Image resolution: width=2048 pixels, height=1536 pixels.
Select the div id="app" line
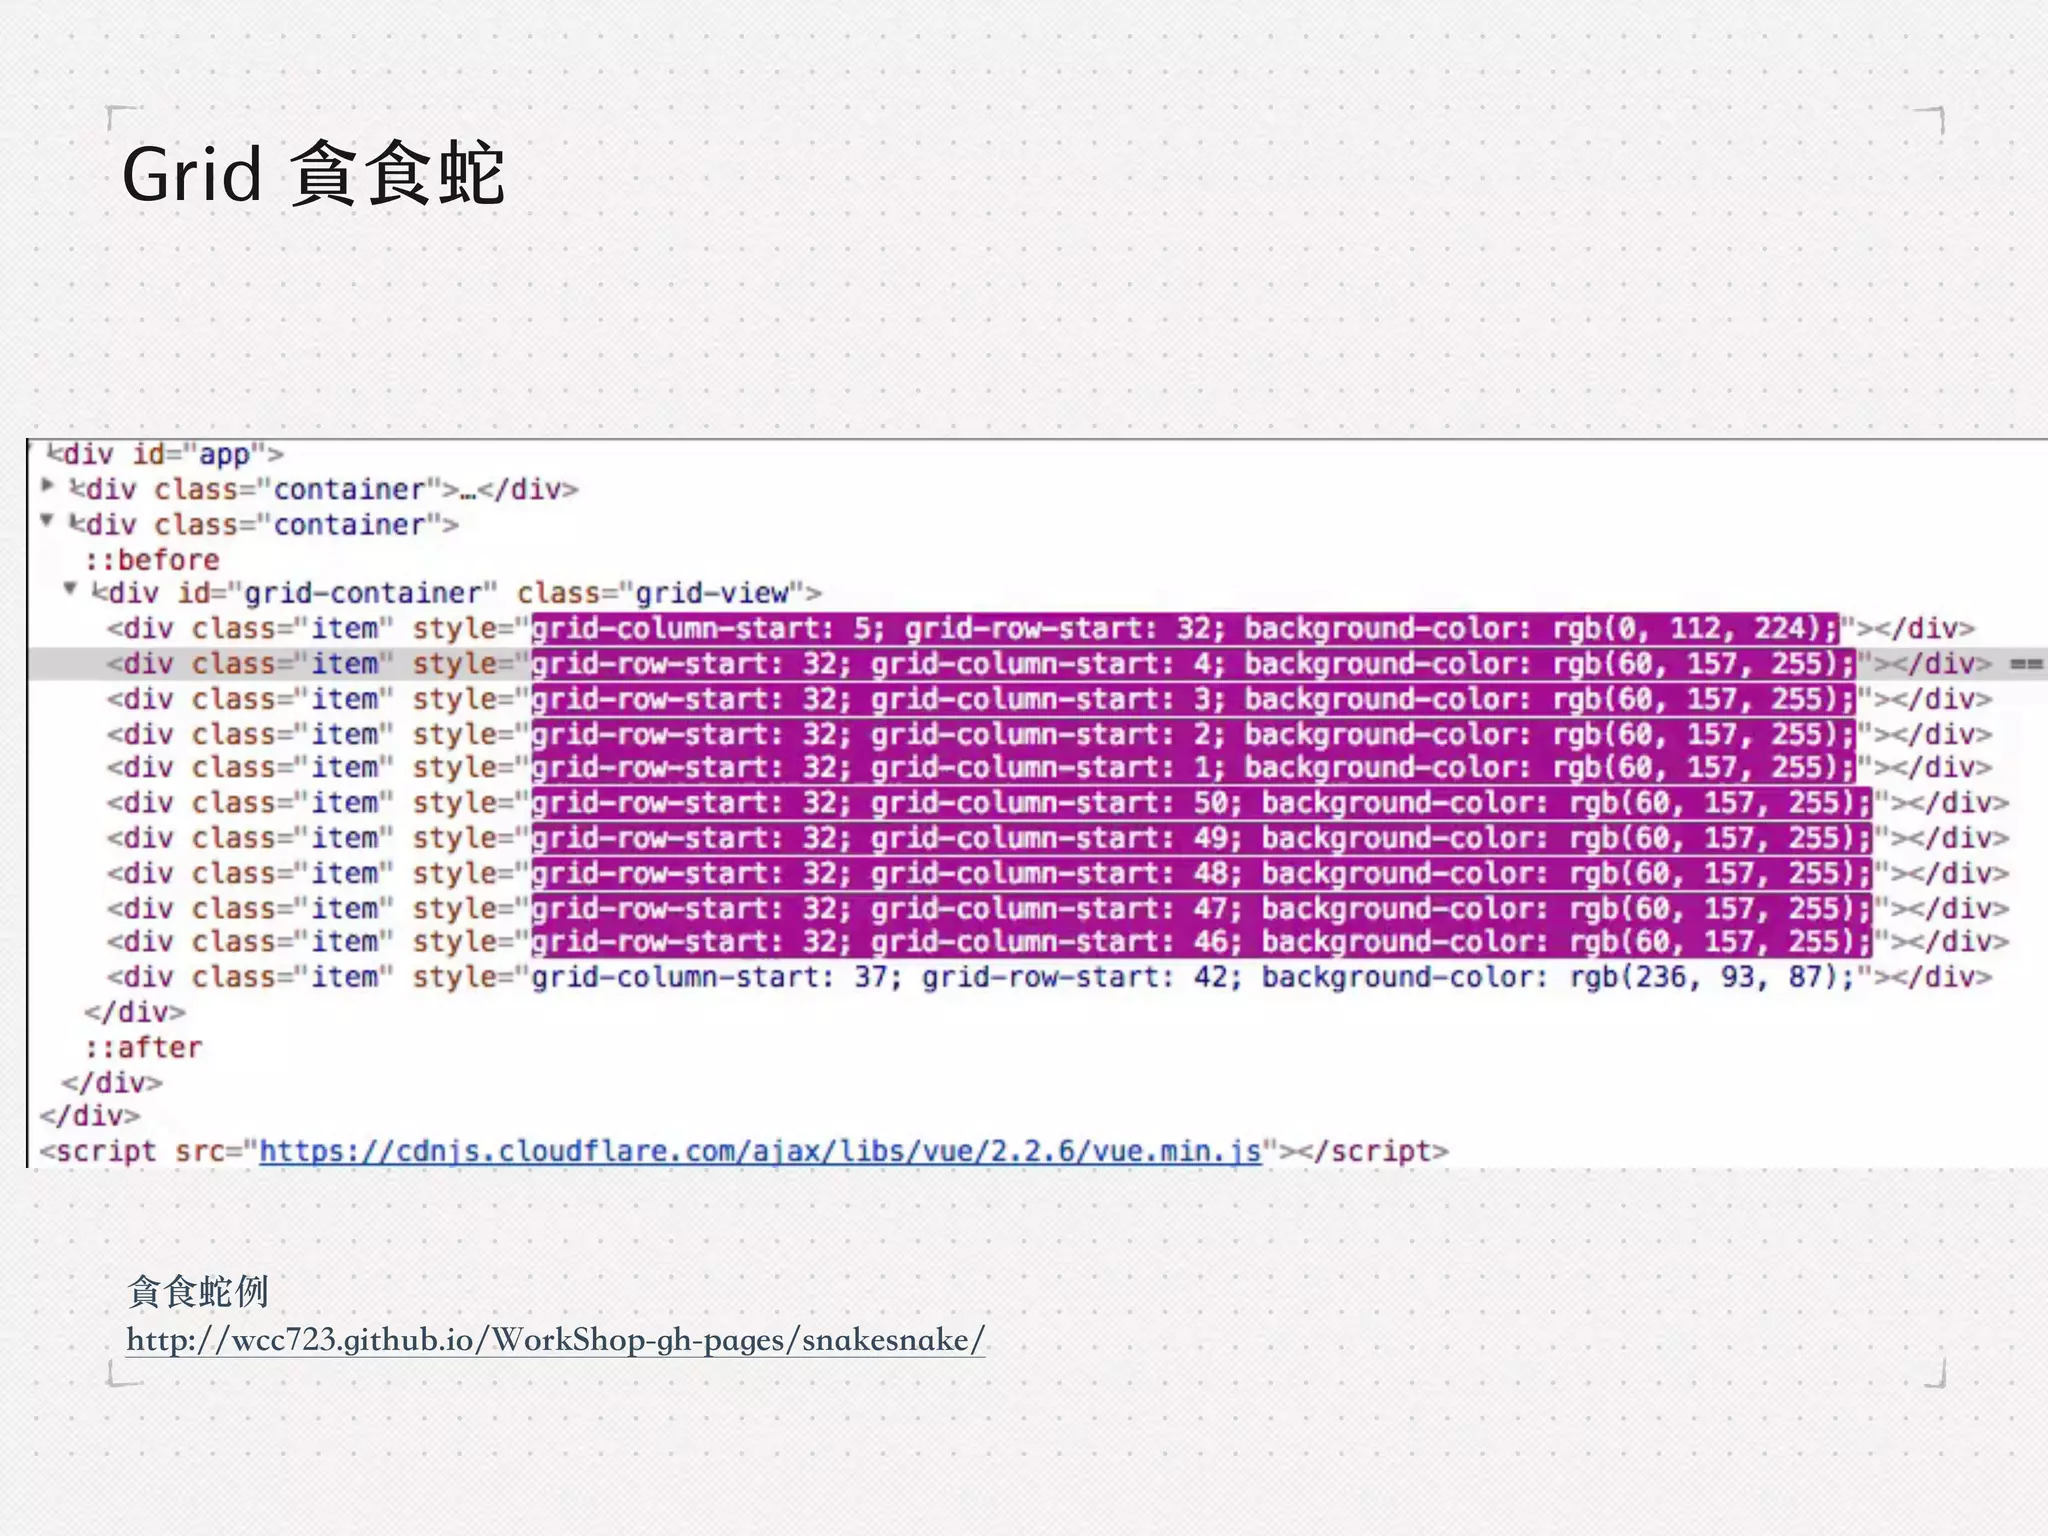tap(166, 455)
